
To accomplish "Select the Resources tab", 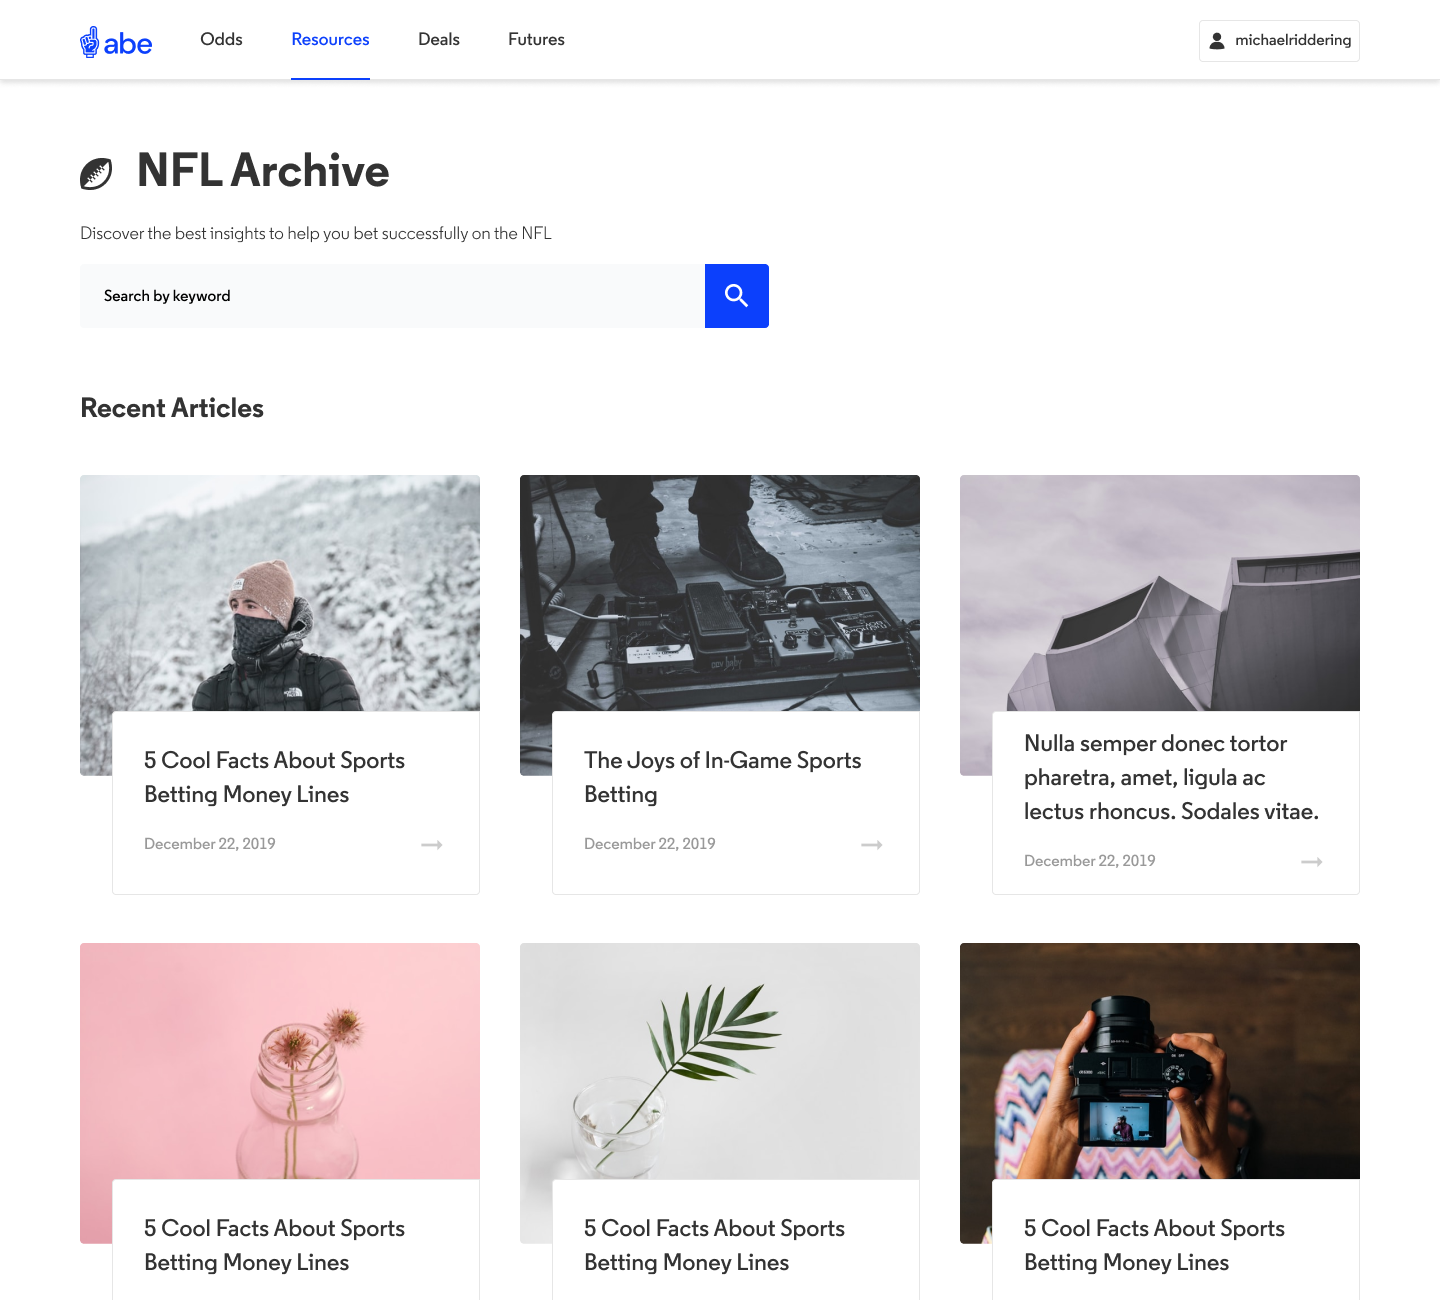I will (330, 40).
